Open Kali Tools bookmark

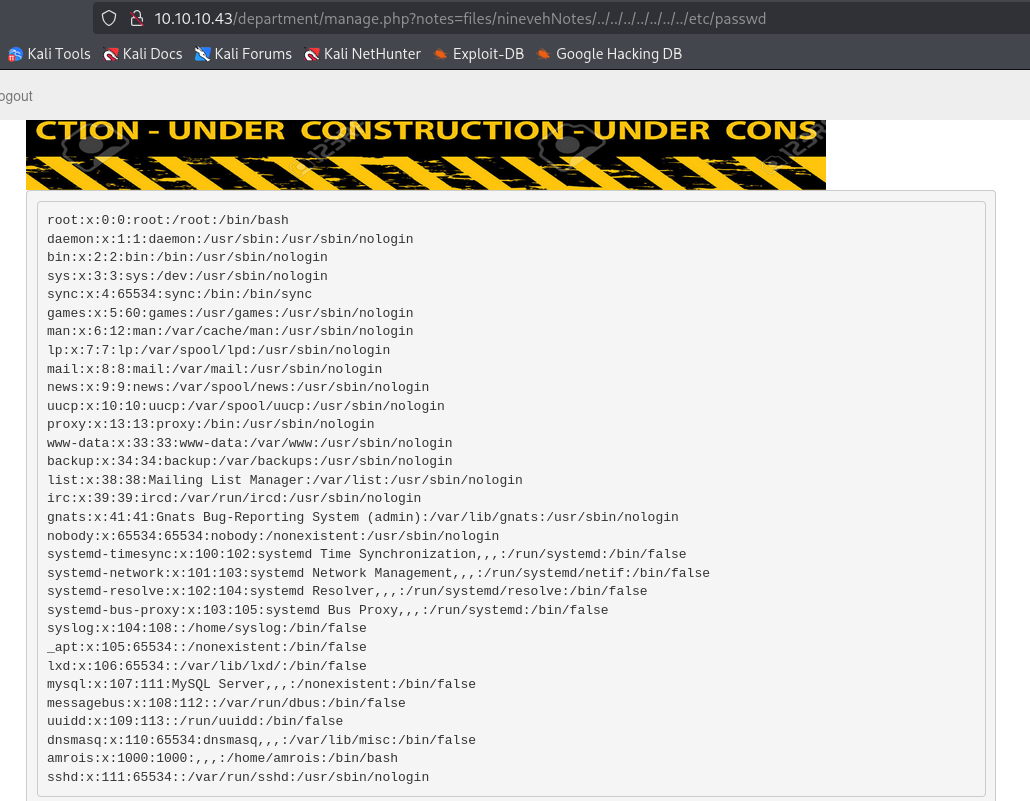click(50, 54)
